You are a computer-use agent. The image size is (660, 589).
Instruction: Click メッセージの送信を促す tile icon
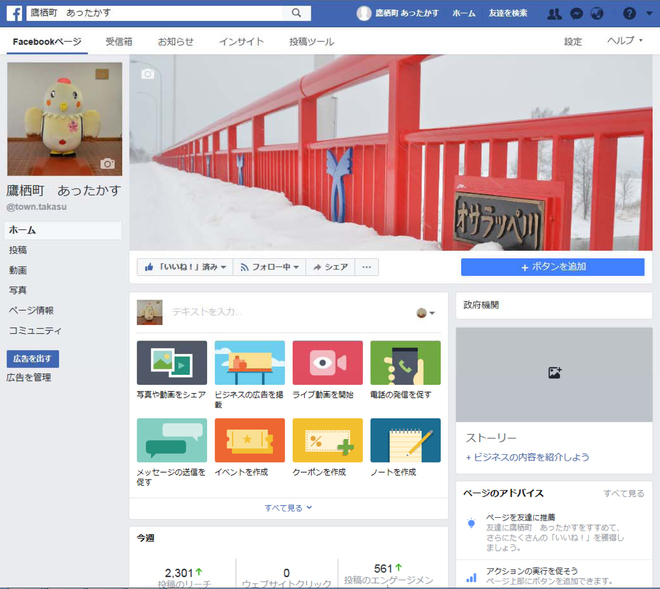[172, 440]
